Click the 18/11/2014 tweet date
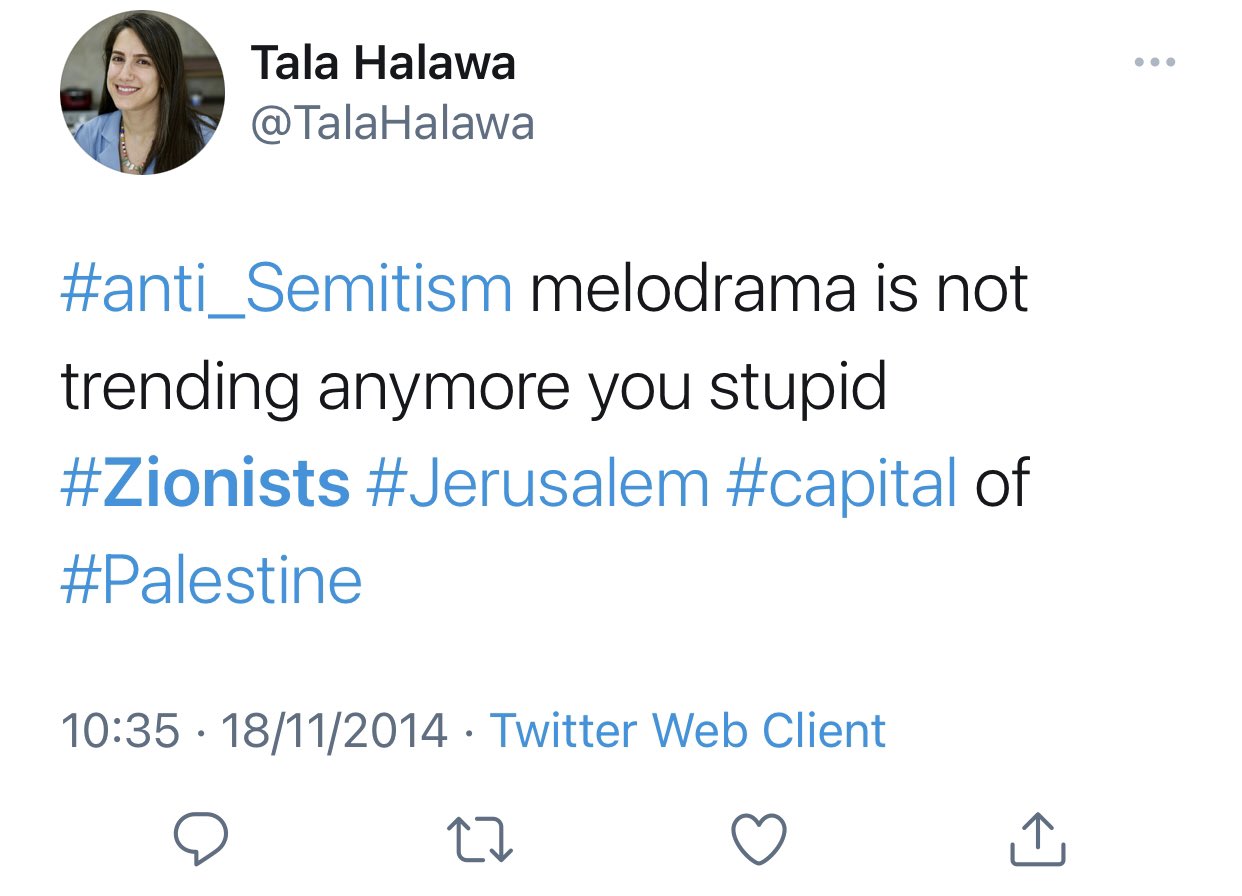 (x=334, y=730)
